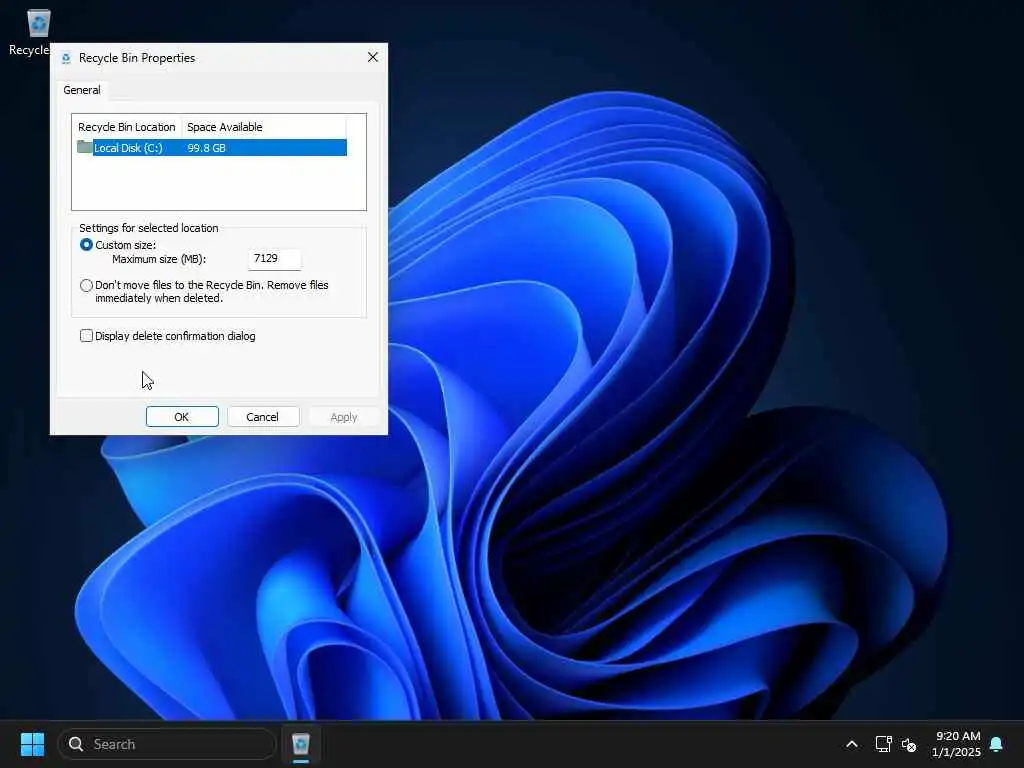1024x768 pixels.
Task: Click the OK button
Action: coord(182,417)
